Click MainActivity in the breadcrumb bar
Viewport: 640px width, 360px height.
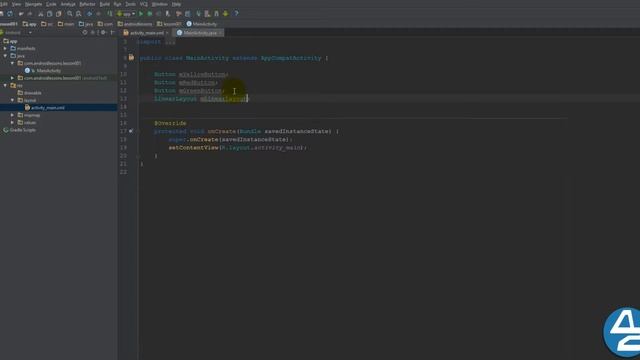click(x=202, y=24)
